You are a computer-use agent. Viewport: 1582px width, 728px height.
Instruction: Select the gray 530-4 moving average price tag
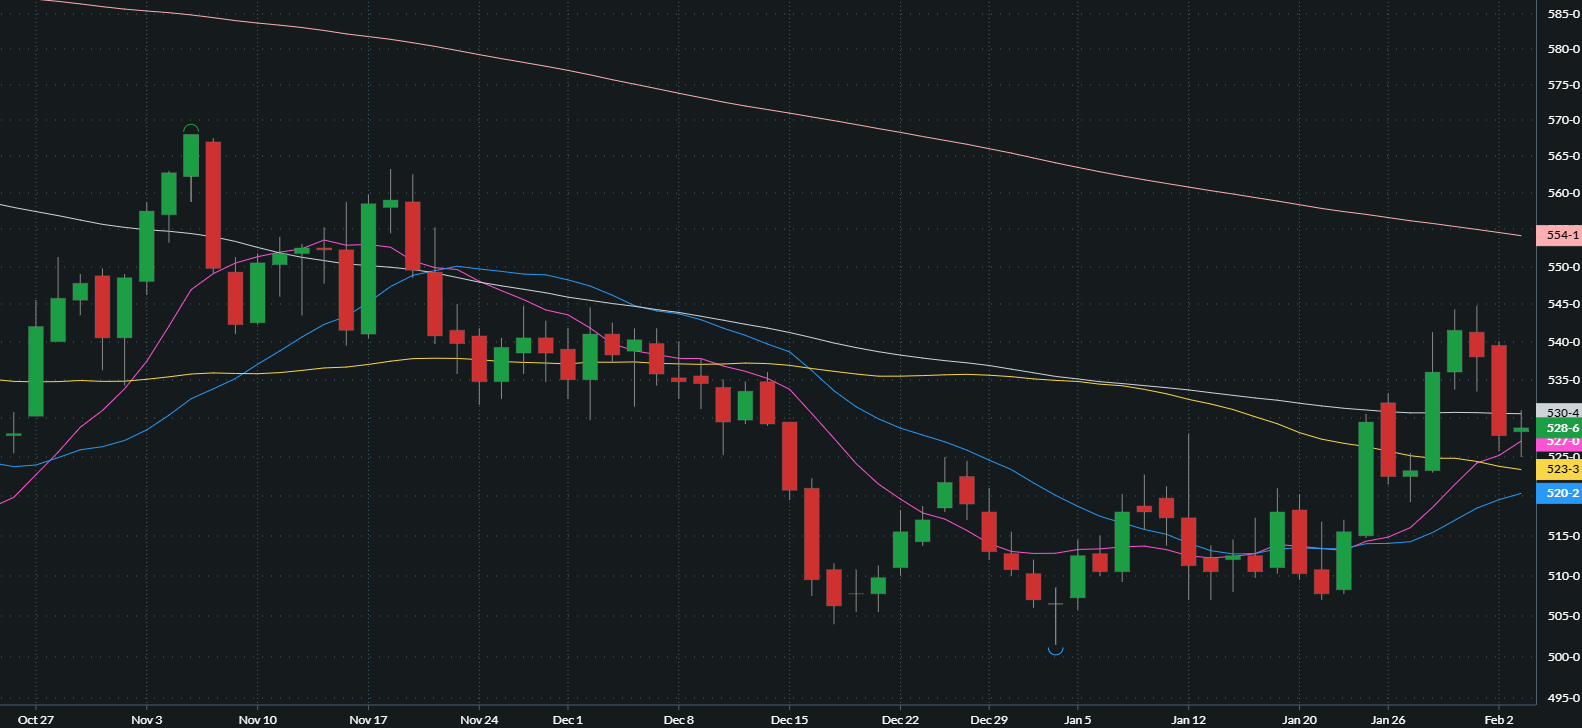click(1562, 412)
